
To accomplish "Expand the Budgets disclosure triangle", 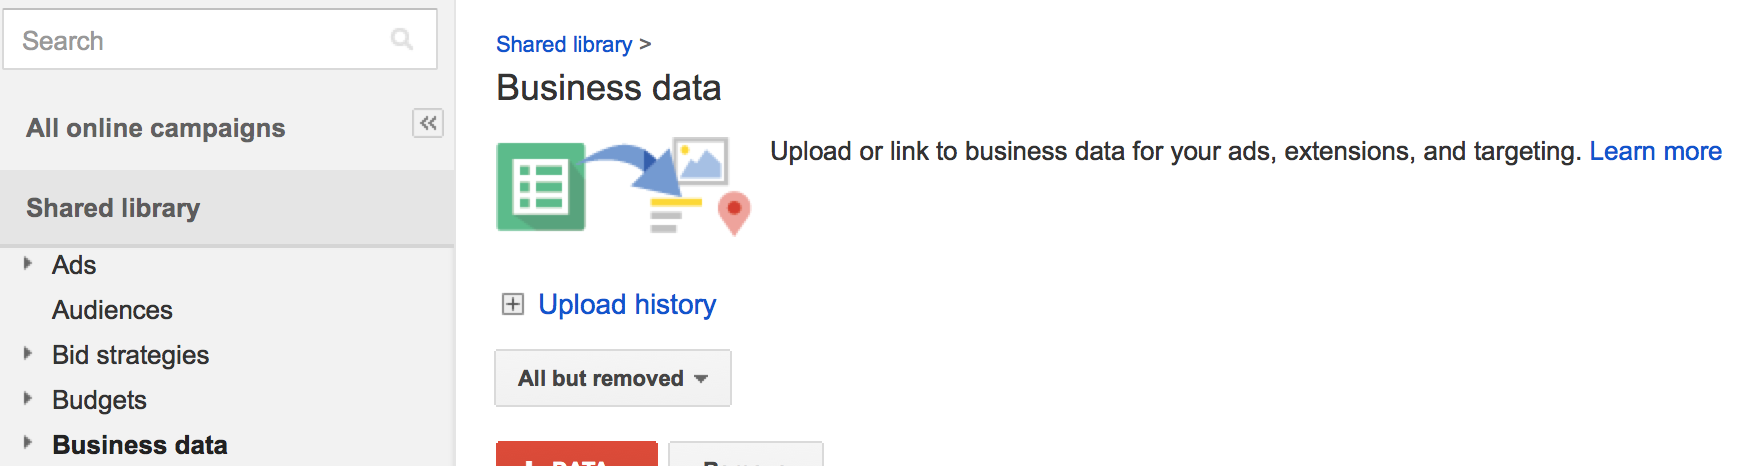I will (x=28, y=398).
